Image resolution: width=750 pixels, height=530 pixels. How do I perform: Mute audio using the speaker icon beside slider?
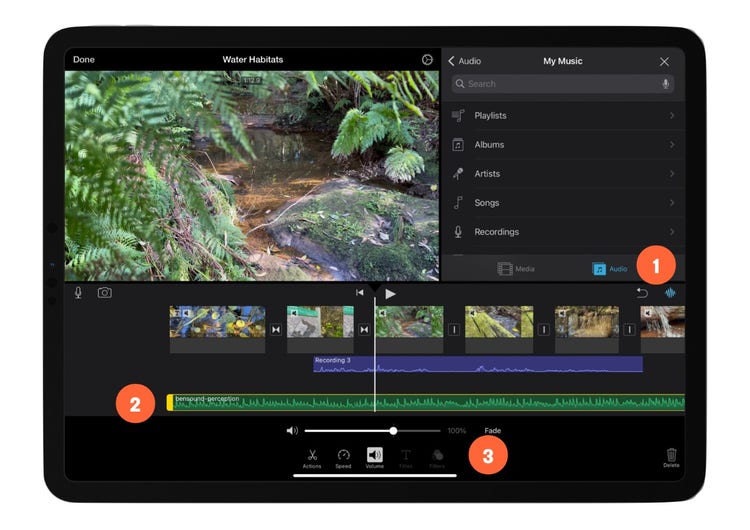point(292,431)
